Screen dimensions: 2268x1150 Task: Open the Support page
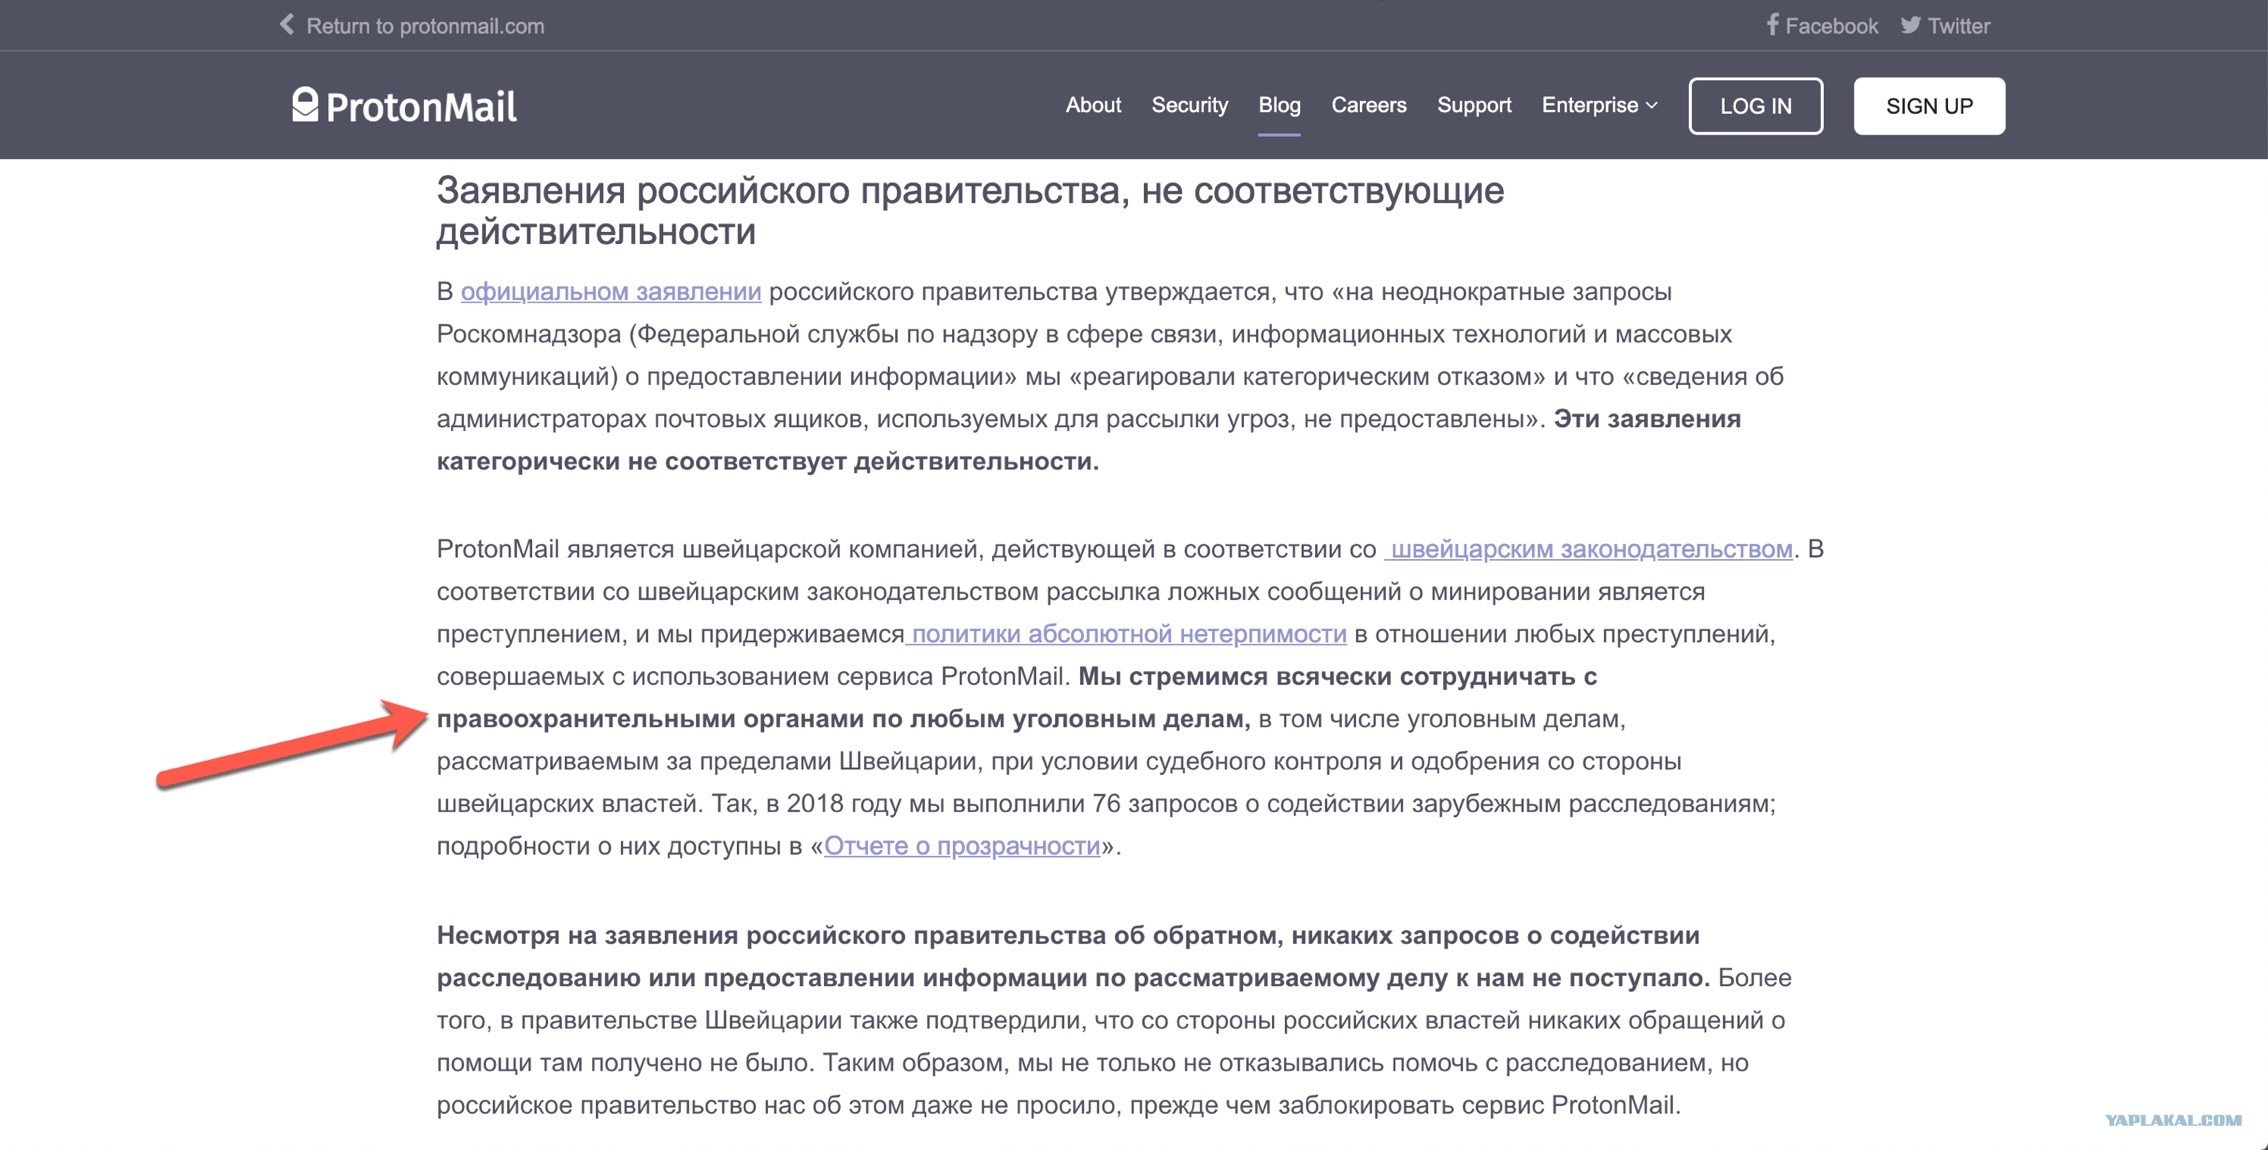tap(1474, 105)
